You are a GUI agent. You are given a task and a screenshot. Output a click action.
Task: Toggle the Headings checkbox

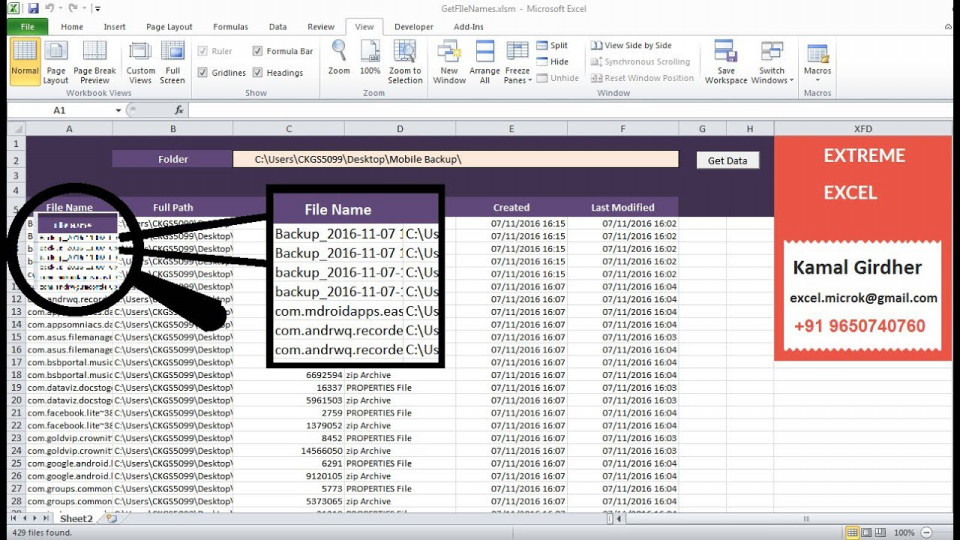[x=258, y=72]
